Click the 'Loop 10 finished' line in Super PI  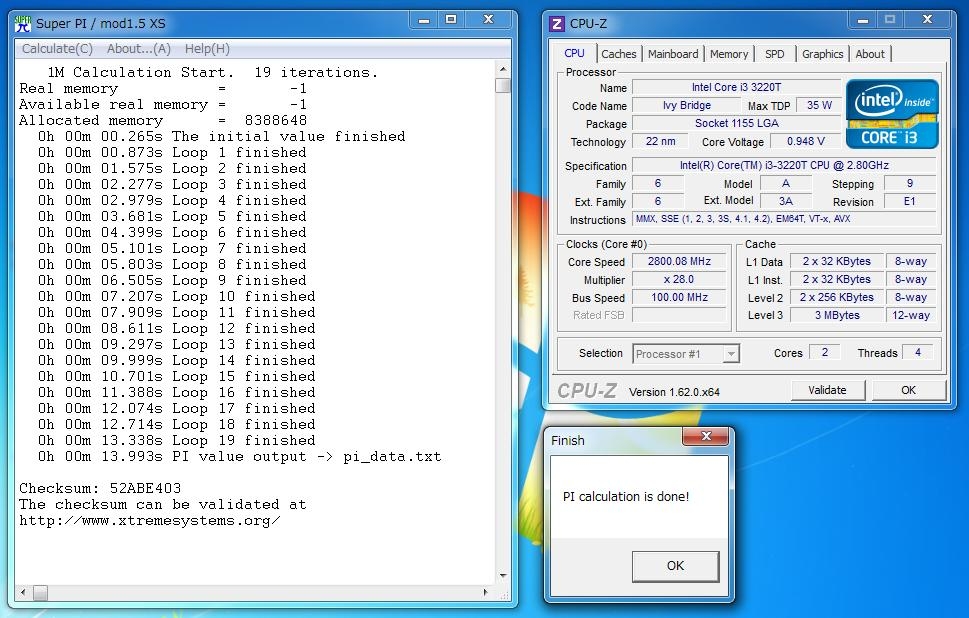point(176,297)
